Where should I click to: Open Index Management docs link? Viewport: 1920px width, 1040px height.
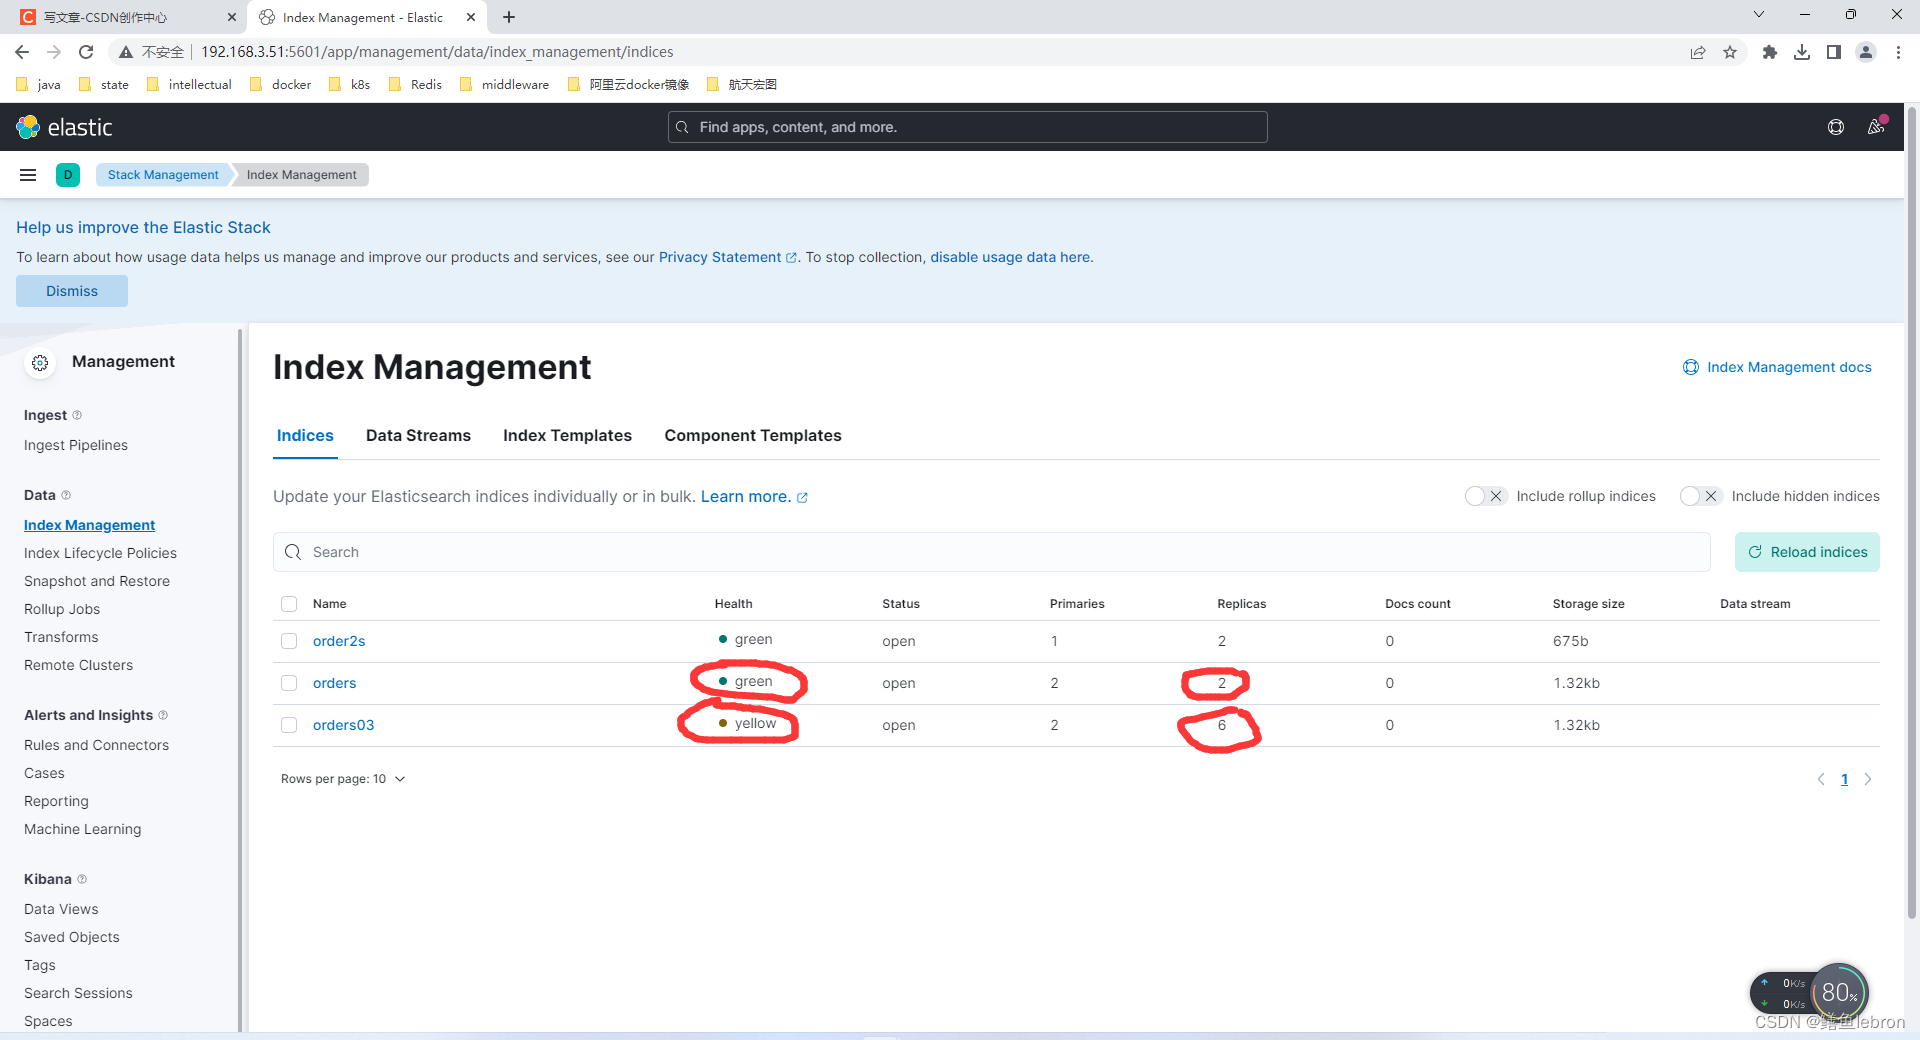pos(1777,367)
